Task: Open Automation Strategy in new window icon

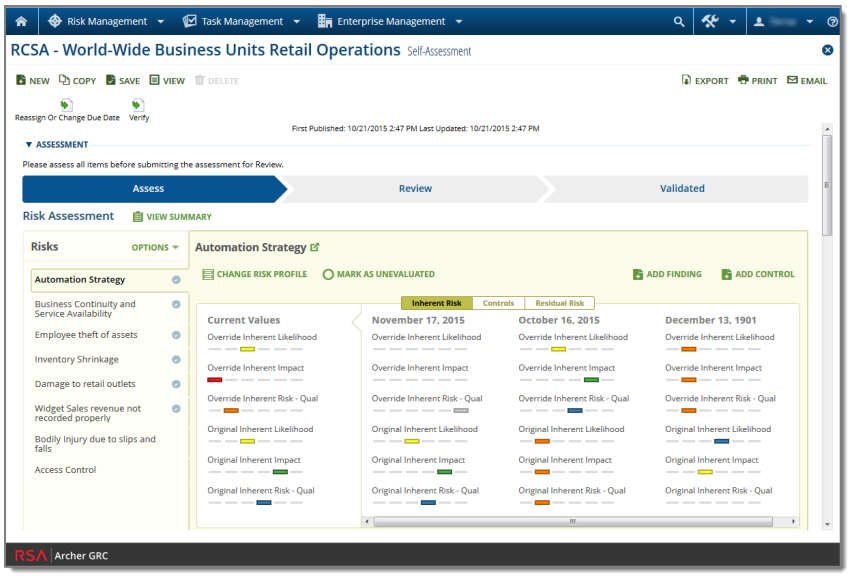Action: (x=315, y=247)
